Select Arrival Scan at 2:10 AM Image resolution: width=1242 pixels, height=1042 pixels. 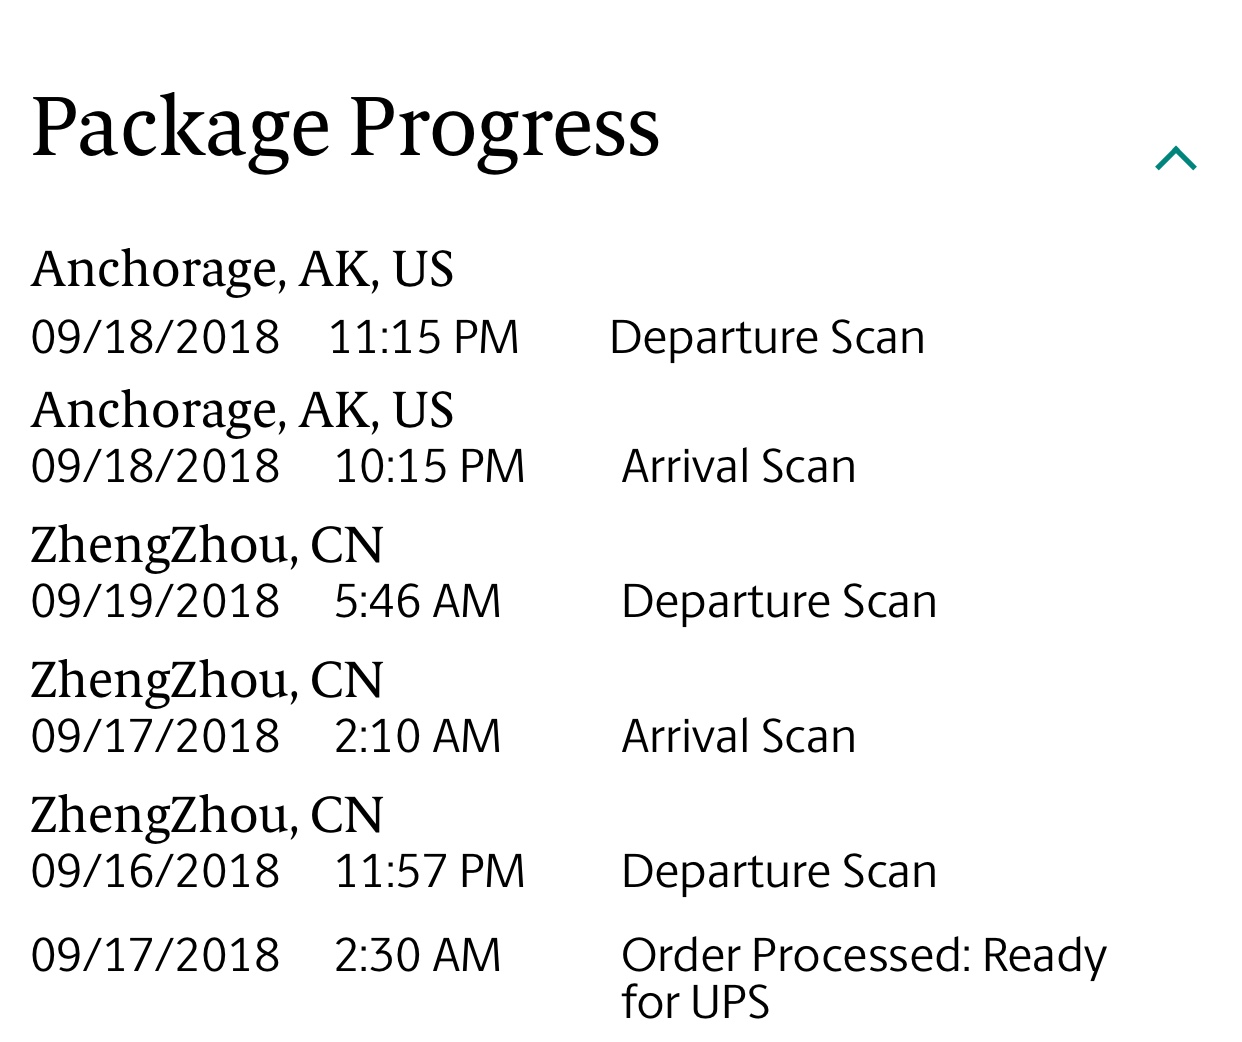[x=739, y=737]
